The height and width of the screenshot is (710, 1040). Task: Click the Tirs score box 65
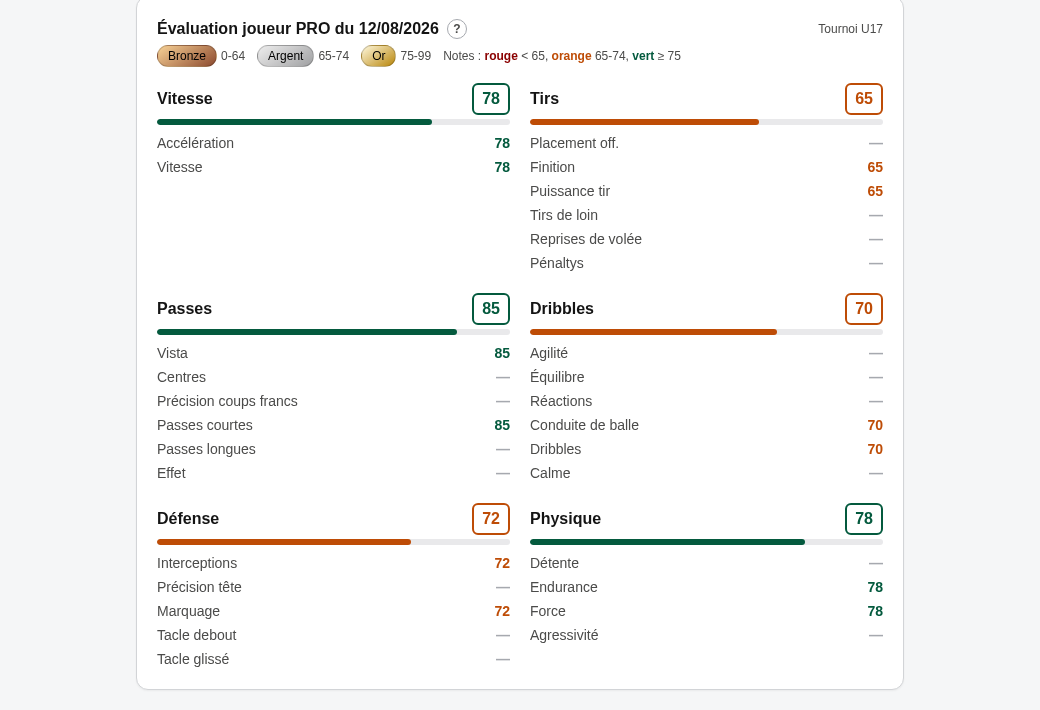click(x=864, y=99)
